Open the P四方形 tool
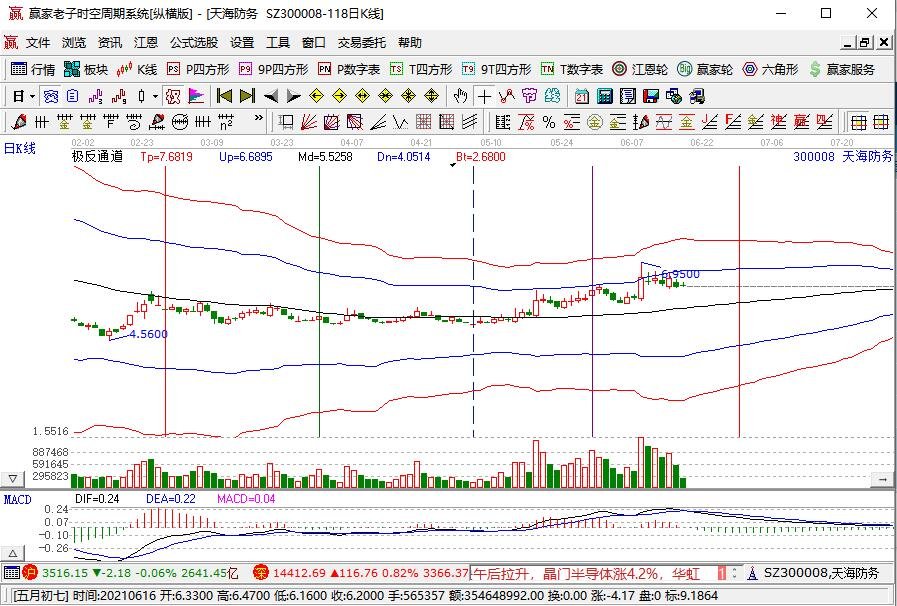Image resolution: width=897 pixels, height=606 pixels. 198,70
